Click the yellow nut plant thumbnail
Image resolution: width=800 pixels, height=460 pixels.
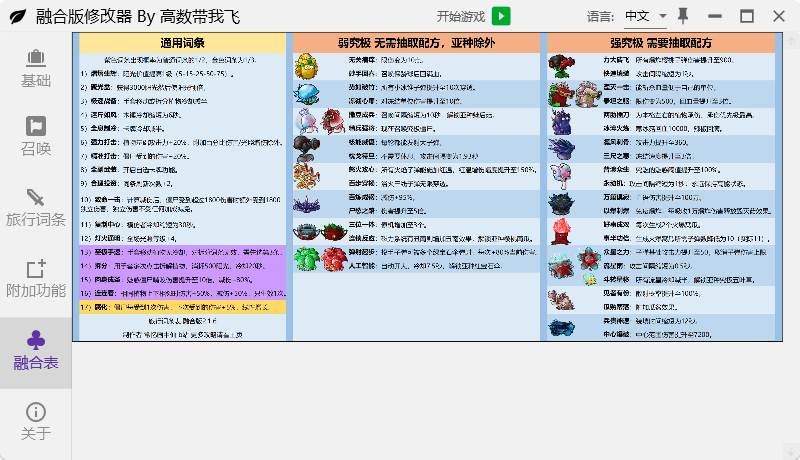[x=306, y=66]
